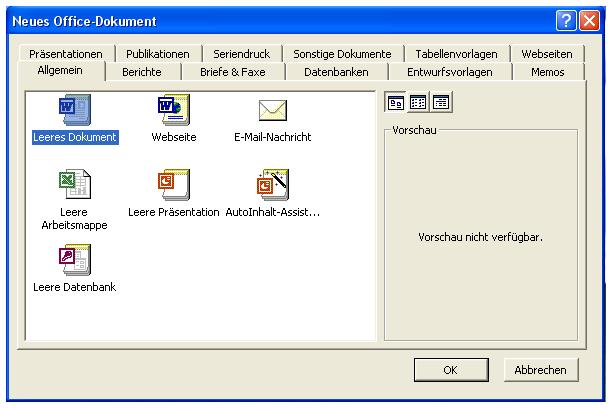Open the Briefe & Faxe tab
This screenshot has width=614, height=408.
click(x=233, y=72)
